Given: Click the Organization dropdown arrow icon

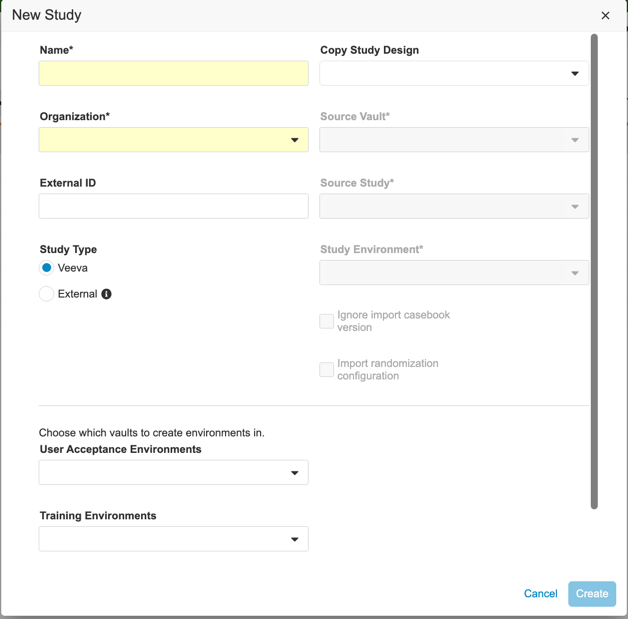Looking at the screenshot, I should point(295,140).
